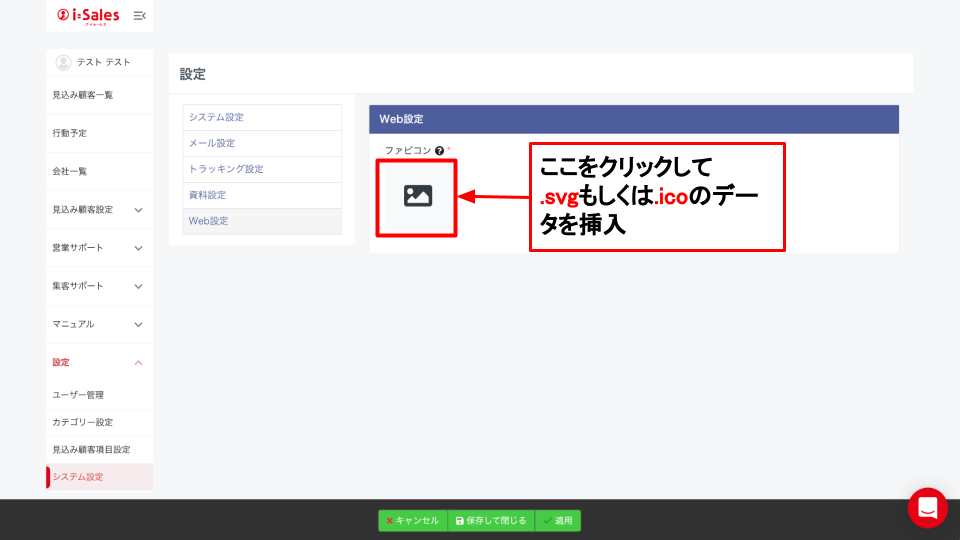960x540 pixels.
Task: Click the 保存して閉じる button
Action: [490, 520]
